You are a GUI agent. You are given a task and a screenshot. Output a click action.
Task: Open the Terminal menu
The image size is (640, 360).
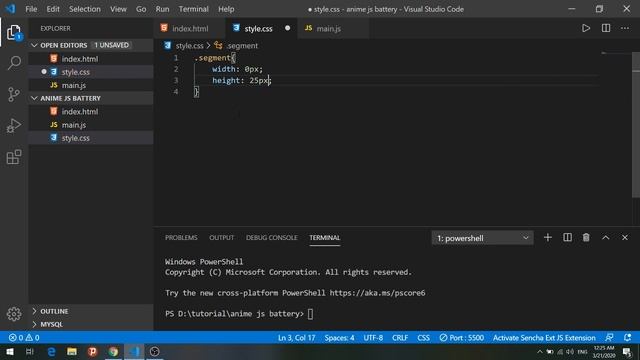193,9
